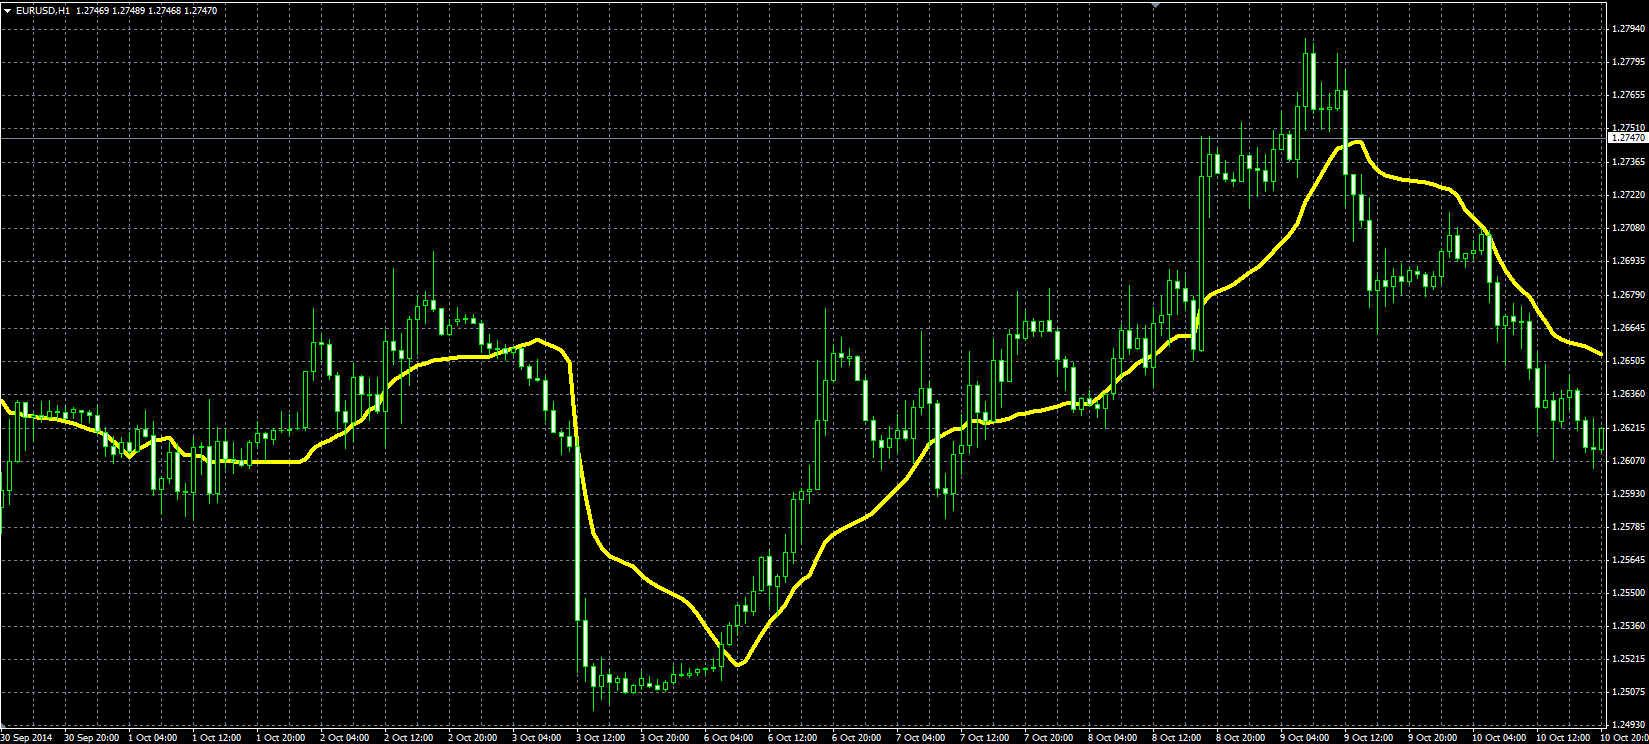This screenshot has height=744, width=1649.
Task: Click the EURUSD,H1 chart title text
Action: 43,10
